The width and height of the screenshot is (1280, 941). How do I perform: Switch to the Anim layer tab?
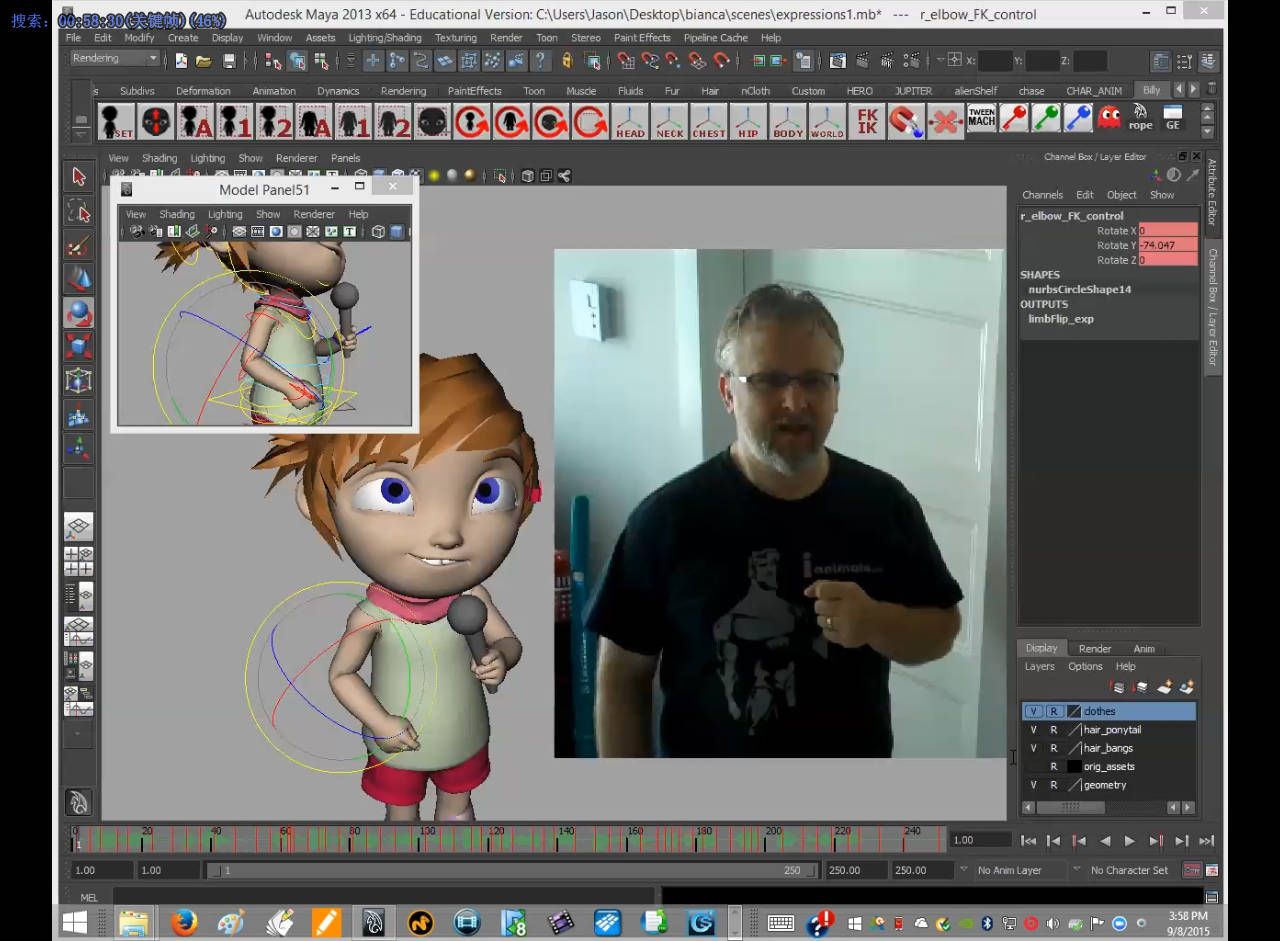click(1143, 648)
